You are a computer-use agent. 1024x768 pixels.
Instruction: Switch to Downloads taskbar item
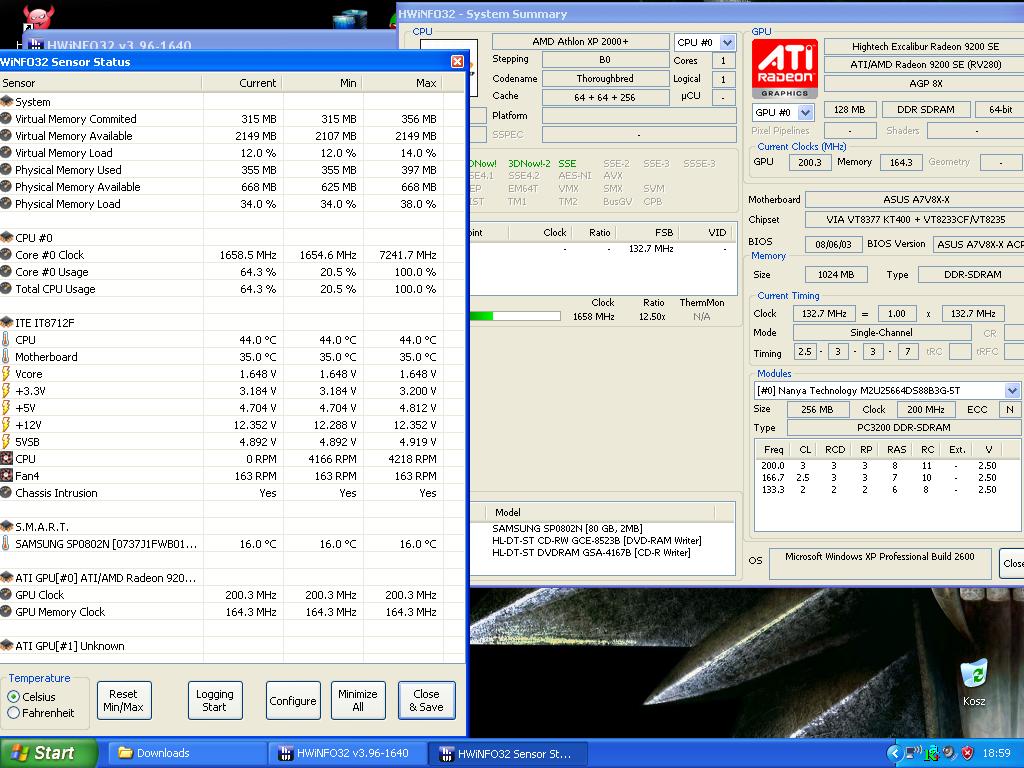coord(187,753)
